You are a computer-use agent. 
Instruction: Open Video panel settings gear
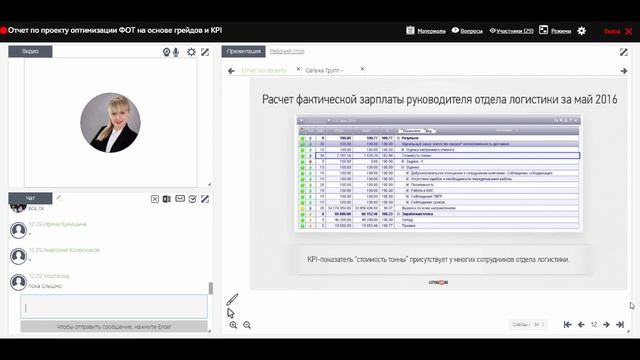click(x=191, y=52)
